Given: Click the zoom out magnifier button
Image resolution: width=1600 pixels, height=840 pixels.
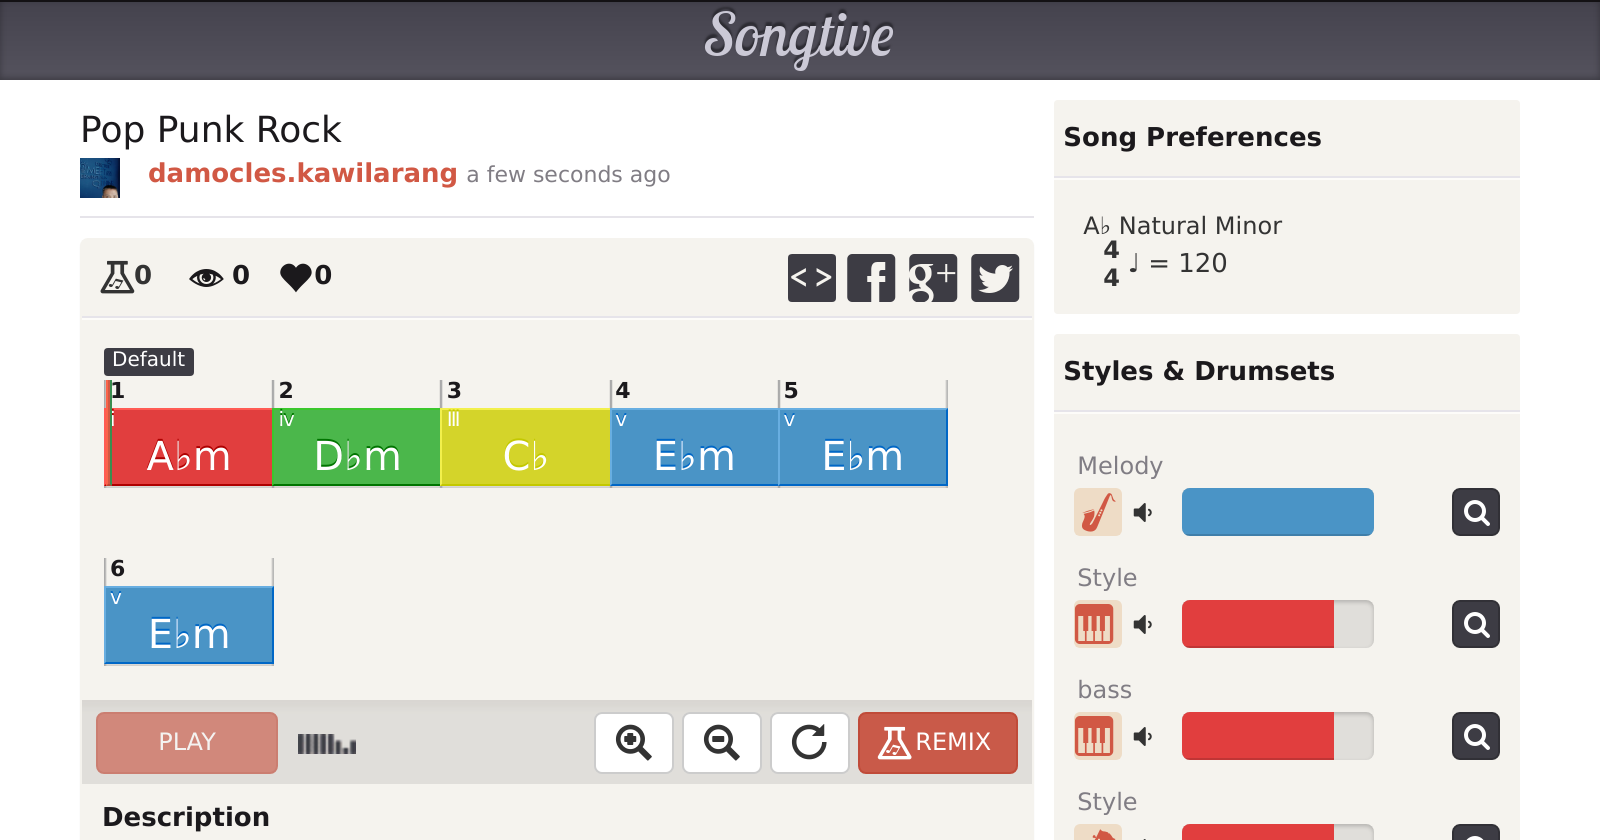Looking at the screenshot, I should click(x=722, y=743).
